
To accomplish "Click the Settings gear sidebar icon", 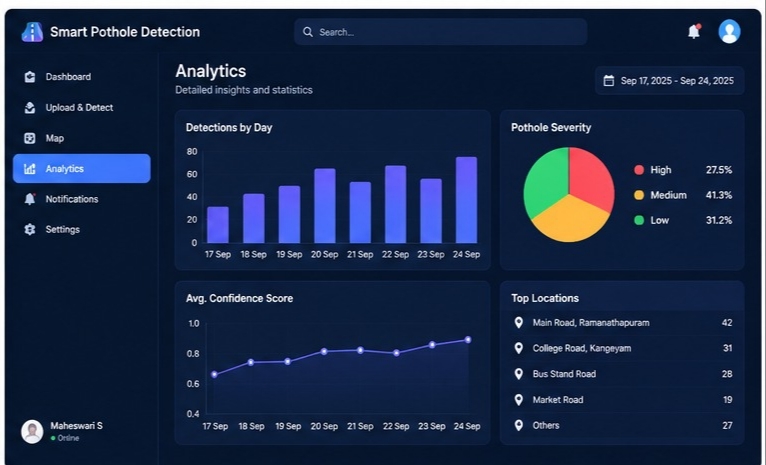I will point(30,229).
